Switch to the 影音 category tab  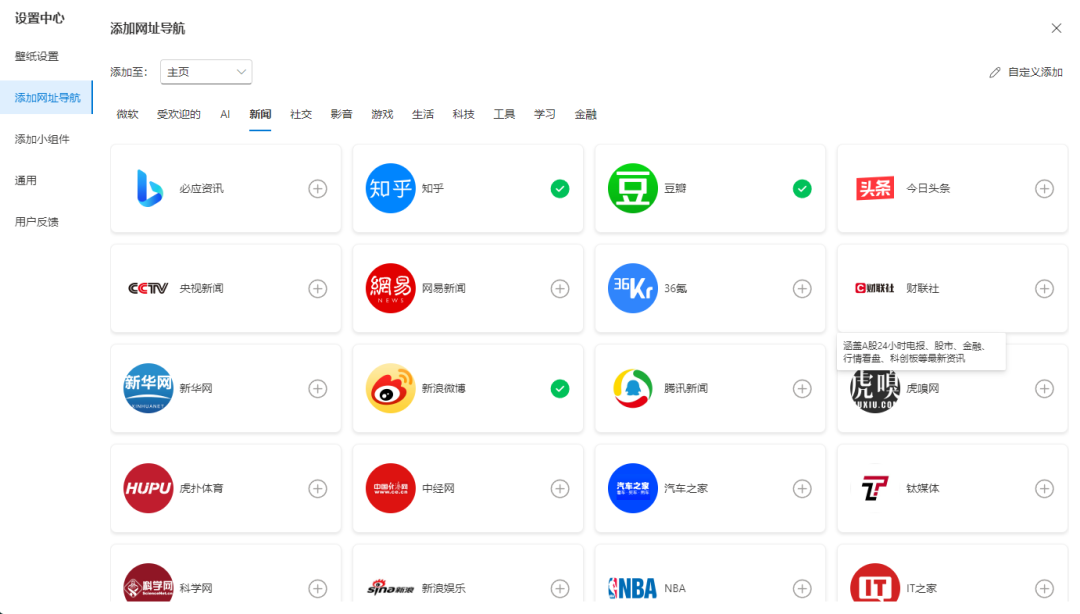(x=342, y=114)
